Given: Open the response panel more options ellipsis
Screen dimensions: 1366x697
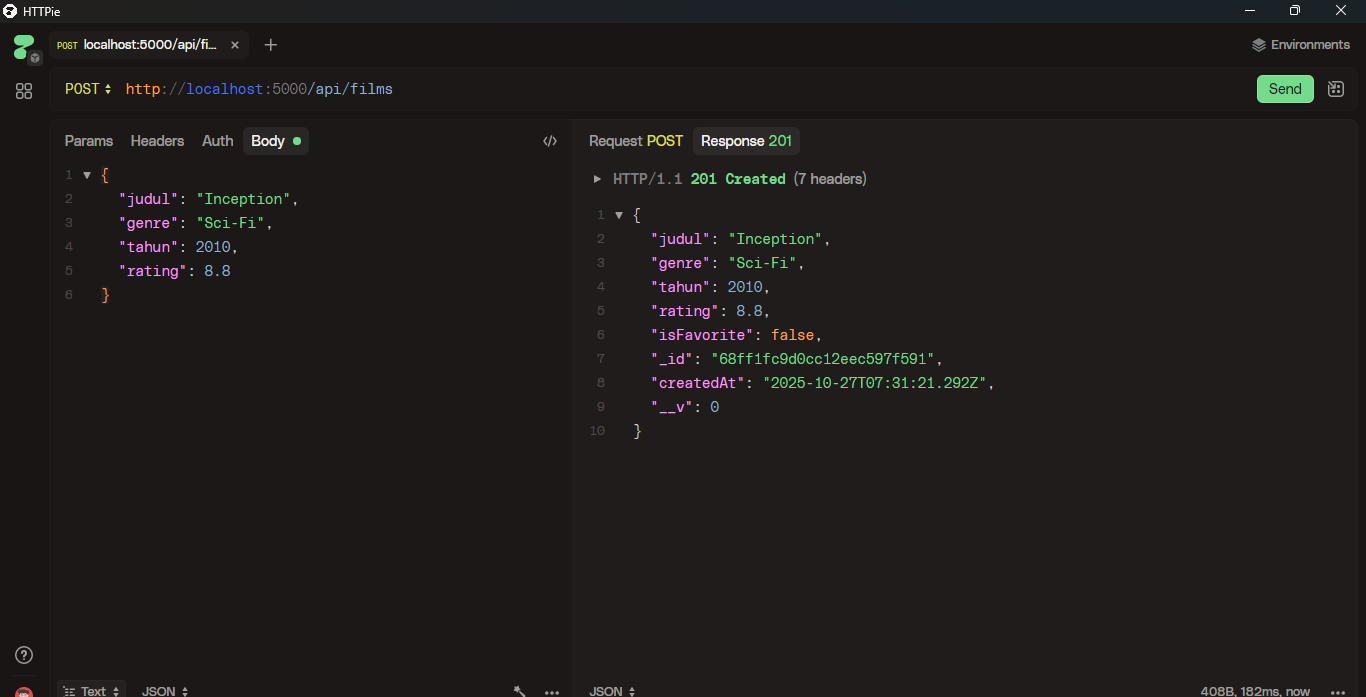Looking at the screenshot, I should (x=1338, y=691).
